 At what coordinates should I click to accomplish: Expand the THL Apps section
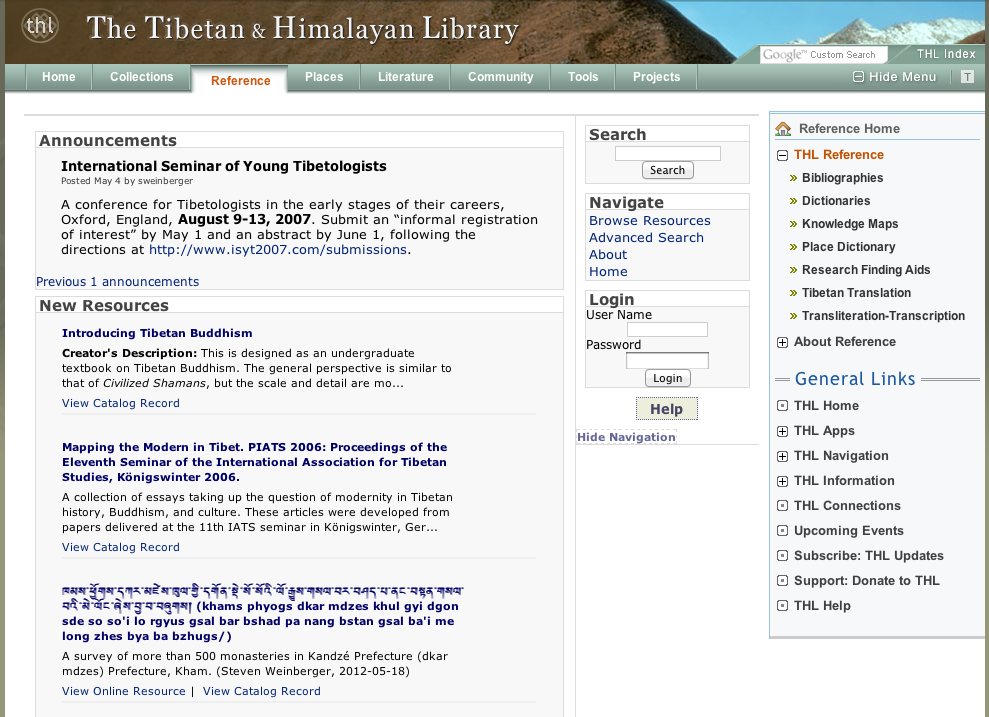pyautogui.click(x=782, y=431)
